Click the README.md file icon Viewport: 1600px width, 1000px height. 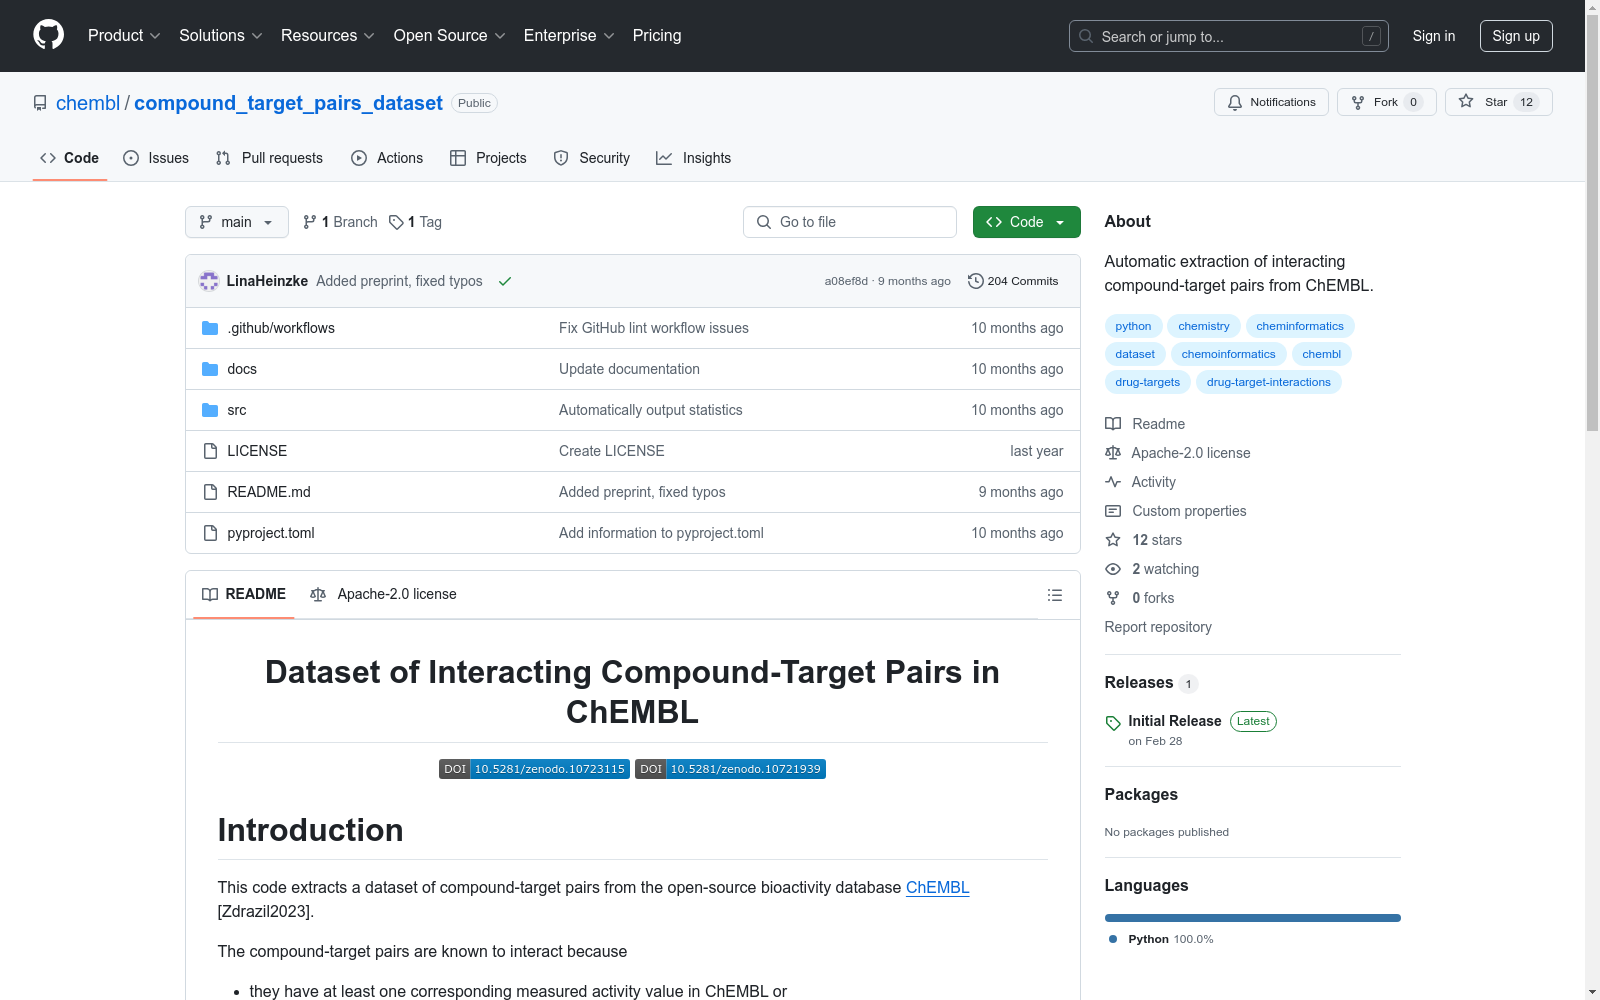point(210,492)
